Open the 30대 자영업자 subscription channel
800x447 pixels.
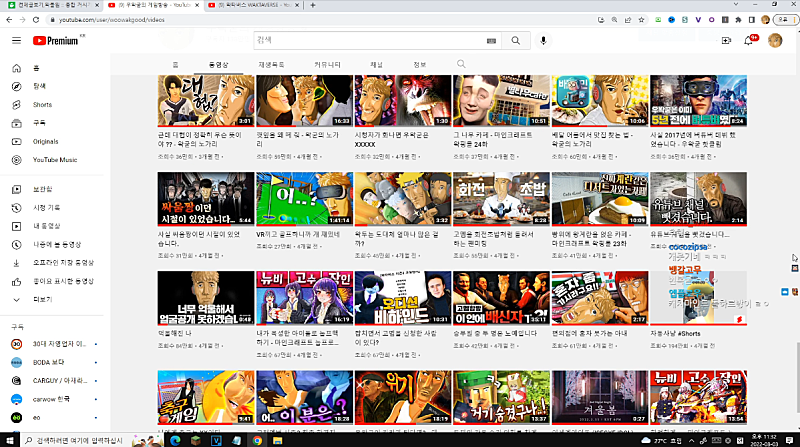(x=54, y=344)
